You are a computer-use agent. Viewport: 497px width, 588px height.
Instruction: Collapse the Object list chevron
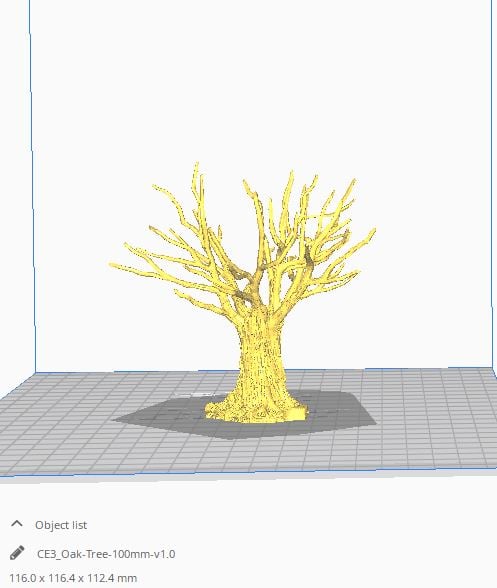point(17,524)
